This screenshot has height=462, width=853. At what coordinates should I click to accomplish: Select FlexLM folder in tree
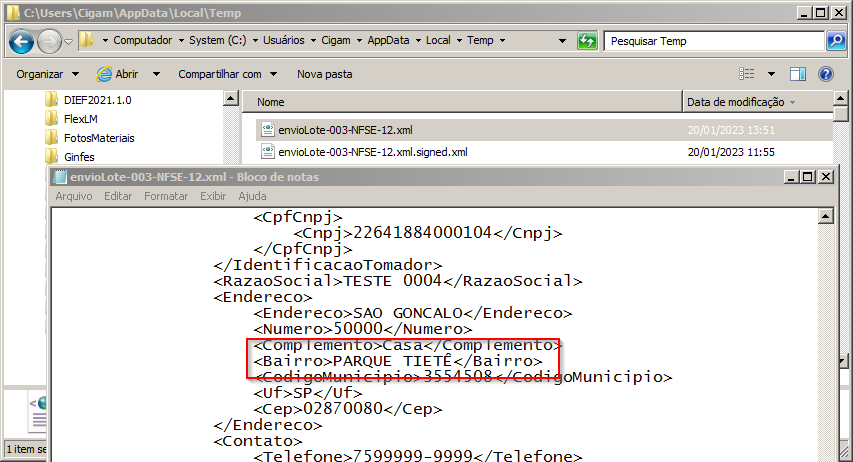(81, 119)
